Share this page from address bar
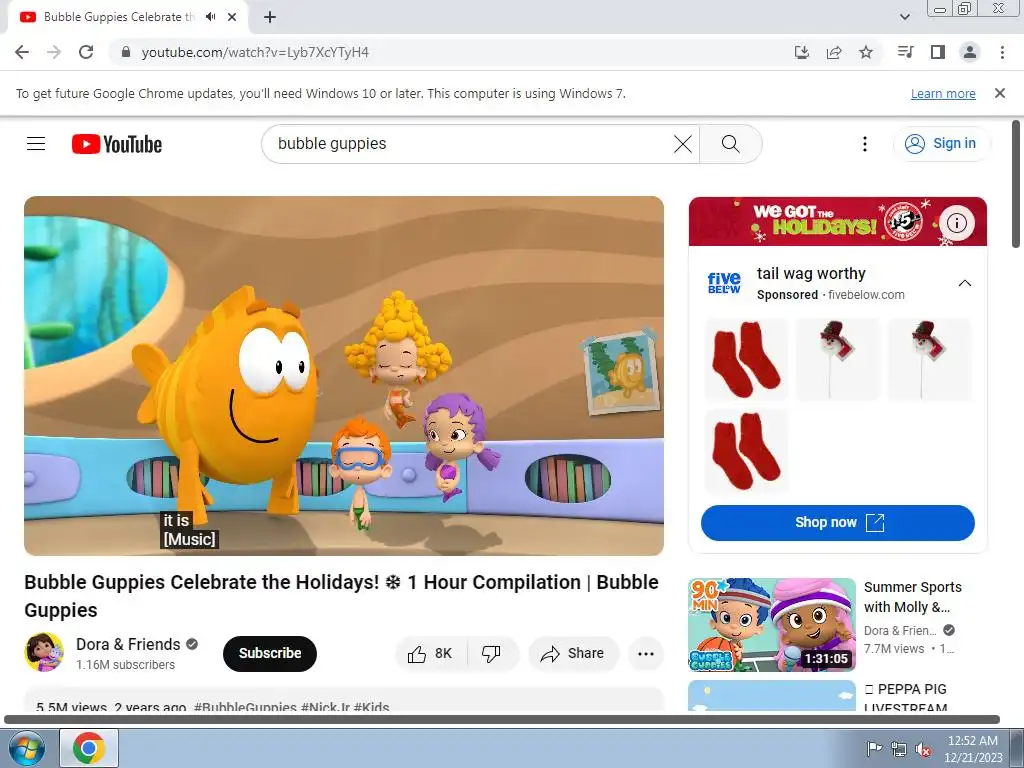This screenshot has width=1024, height=768. point(834,52)
